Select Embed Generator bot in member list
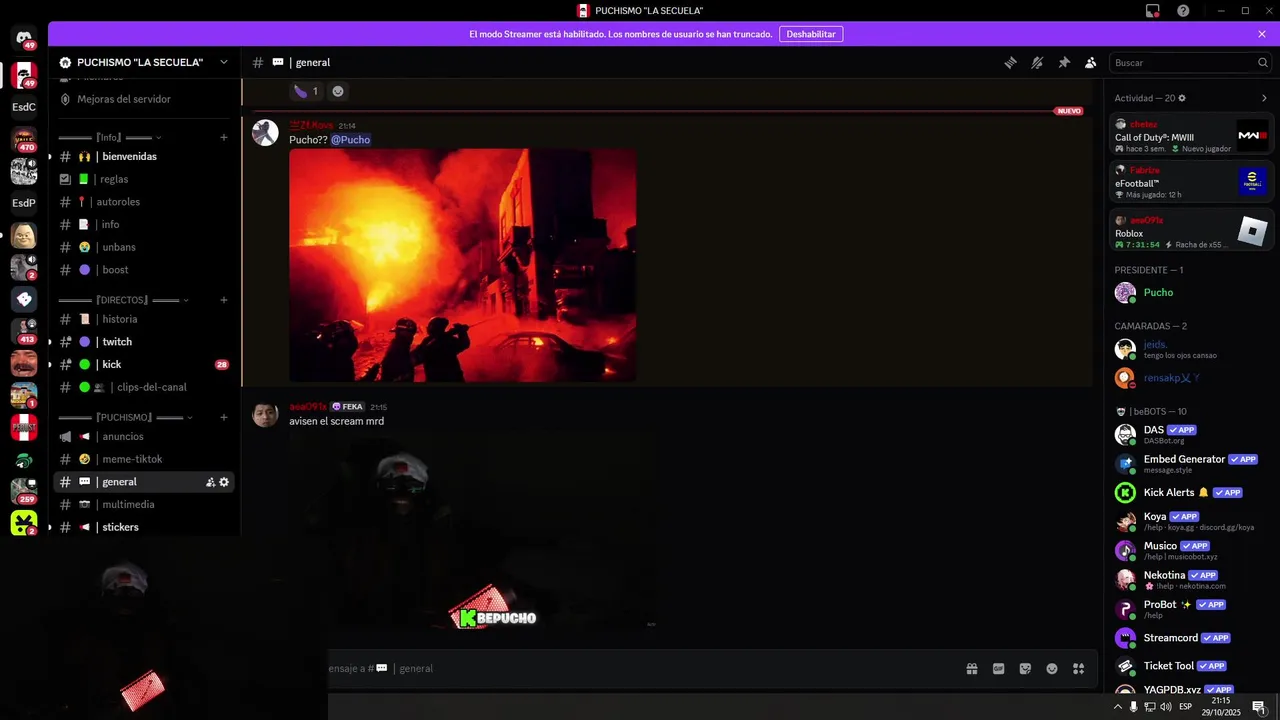1280x720 pixels. 1191,463
